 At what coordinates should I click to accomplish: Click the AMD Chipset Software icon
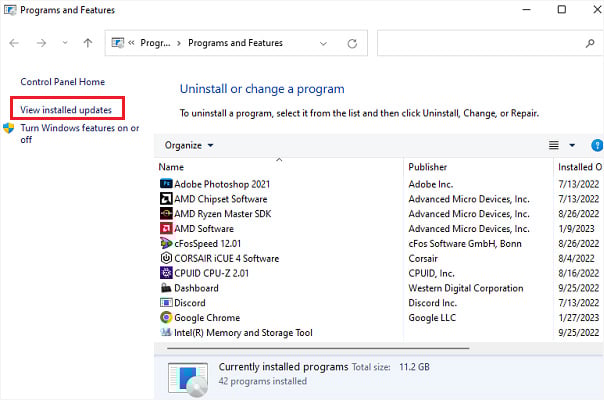click(166, 199)
